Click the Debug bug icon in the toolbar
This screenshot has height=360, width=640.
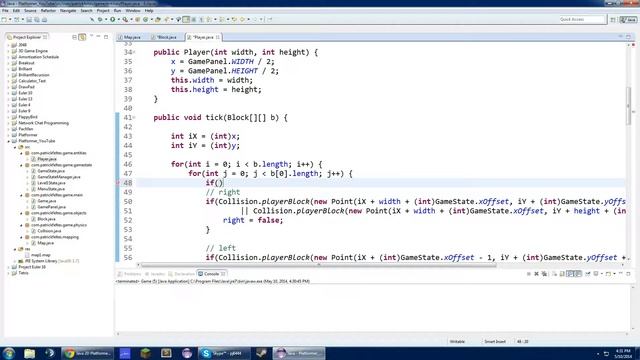(x=100, y=19)
